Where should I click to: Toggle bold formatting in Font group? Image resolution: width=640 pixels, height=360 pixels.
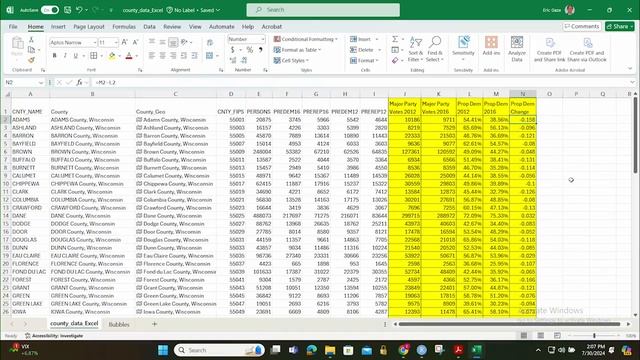coord(54,56)
